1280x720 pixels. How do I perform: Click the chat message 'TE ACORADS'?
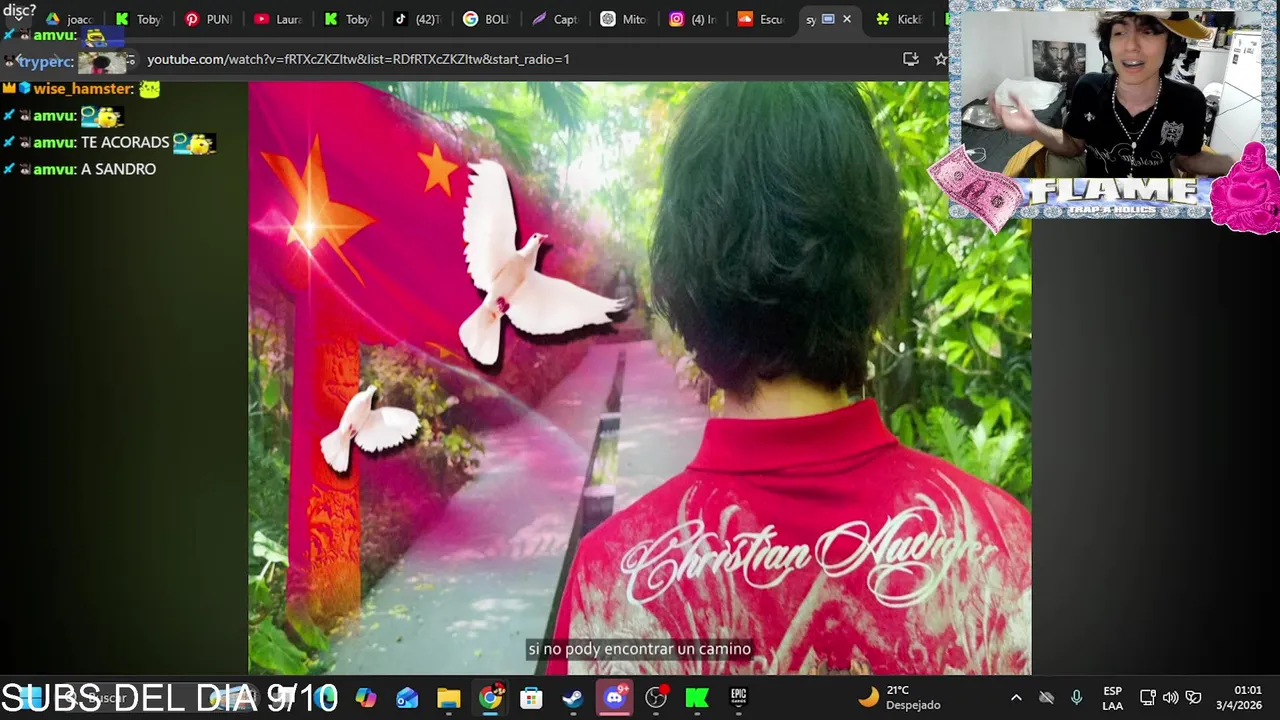125,143
